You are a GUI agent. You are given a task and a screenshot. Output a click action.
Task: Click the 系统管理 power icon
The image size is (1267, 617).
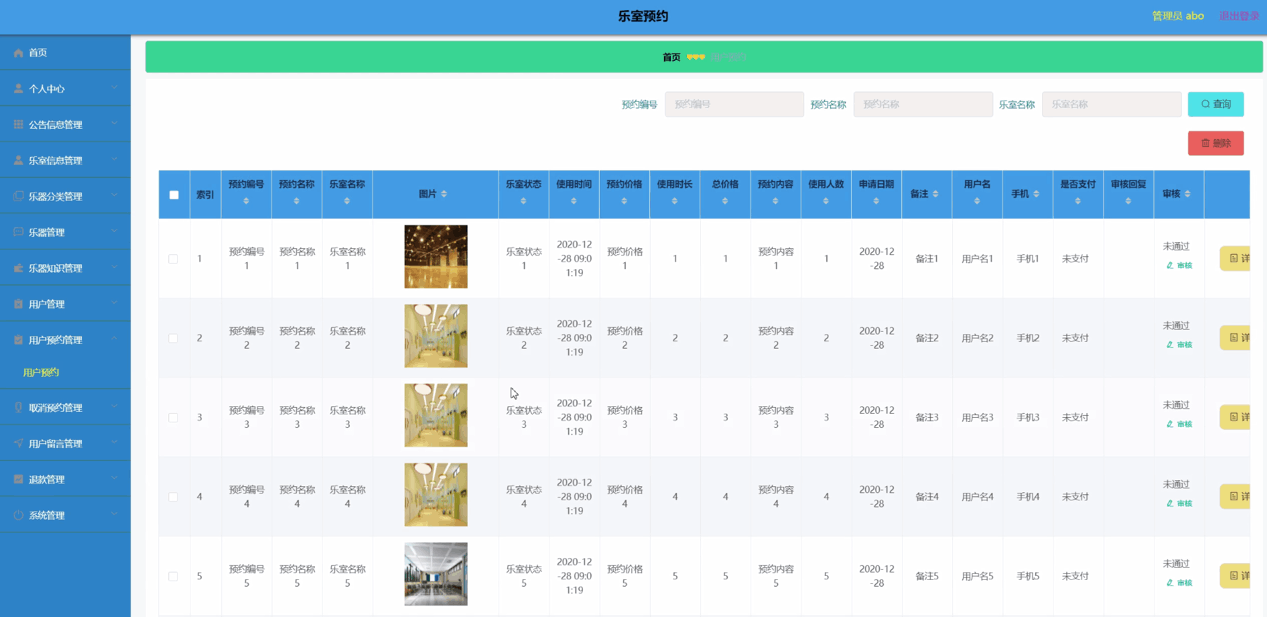click(x=16, y=514)
